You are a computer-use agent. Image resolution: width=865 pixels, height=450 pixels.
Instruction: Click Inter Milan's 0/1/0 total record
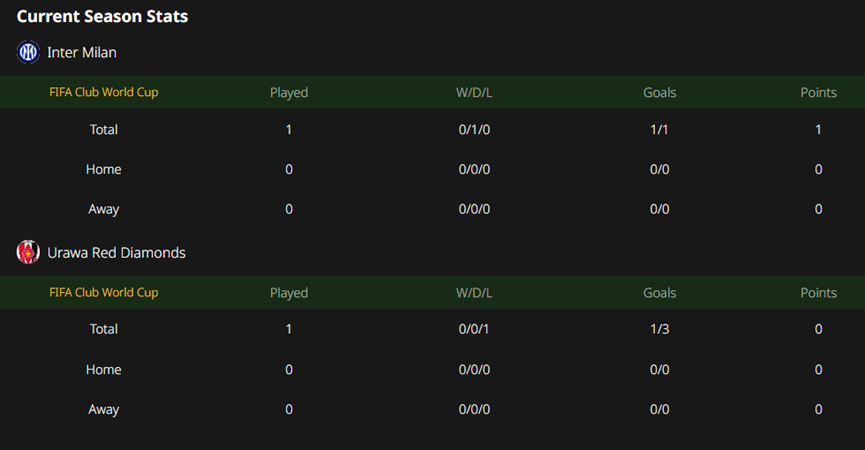point(474,130)
